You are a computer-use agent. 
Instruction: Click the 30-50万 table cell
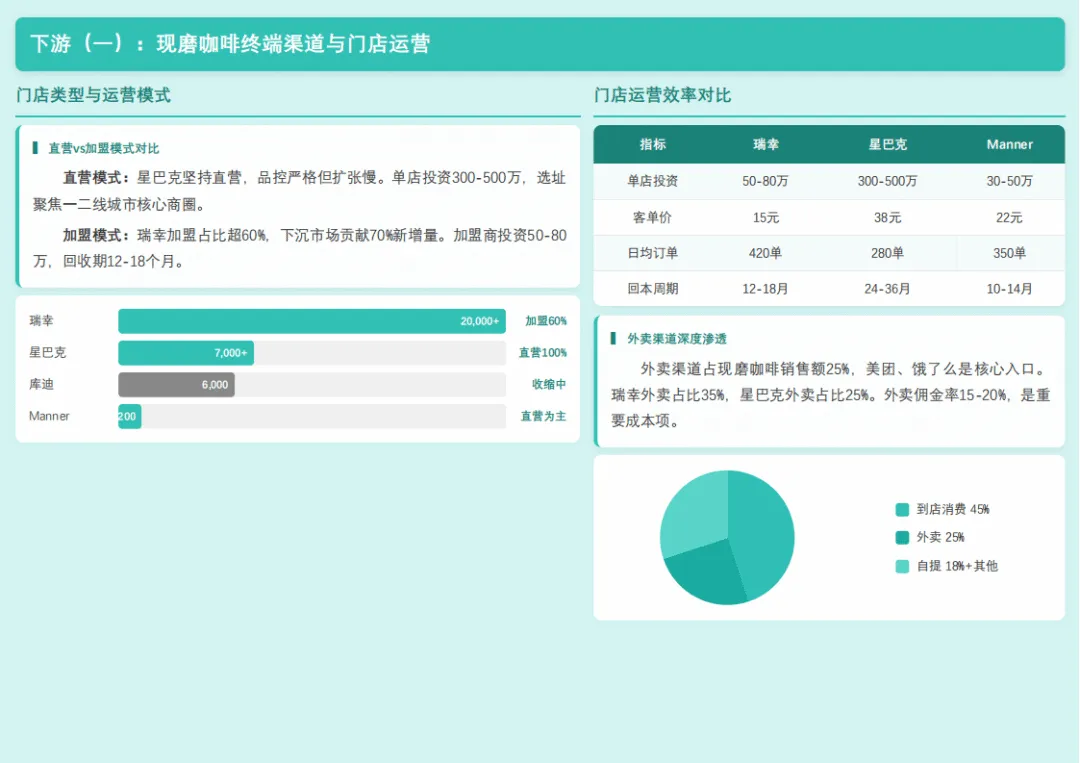click(1009, 181)
